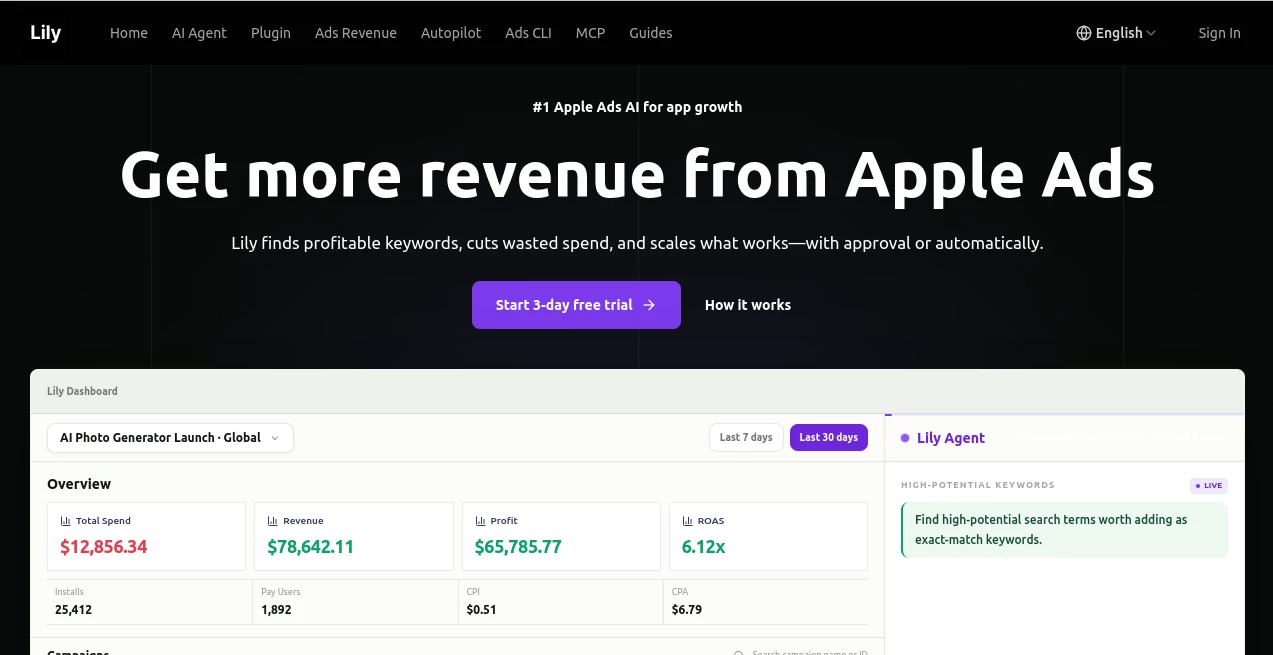Click the CPA value $6.79
Viewport: 1273px width, 655px height.
[687, 610]
